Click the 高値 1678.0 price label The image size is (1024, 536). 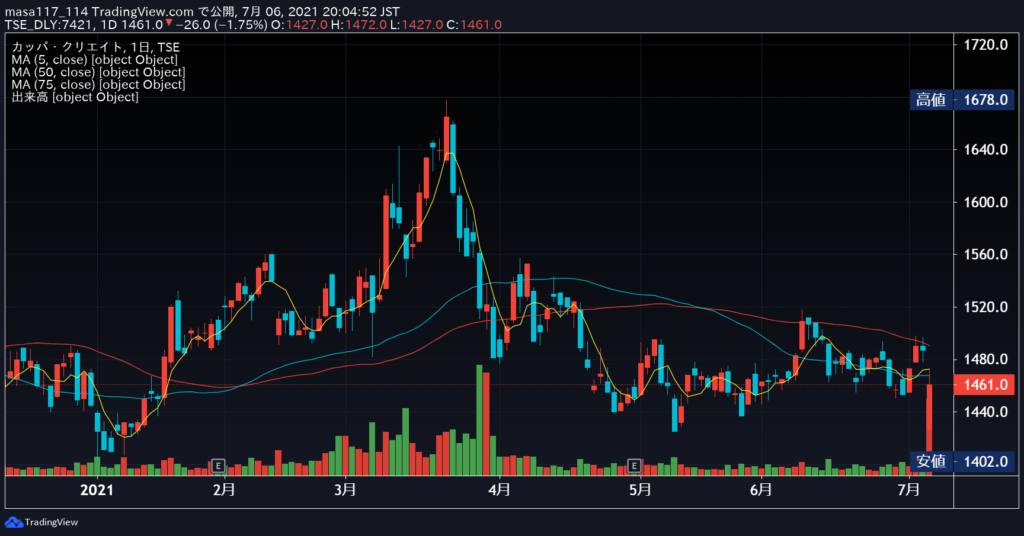click(x=962, y=100)
